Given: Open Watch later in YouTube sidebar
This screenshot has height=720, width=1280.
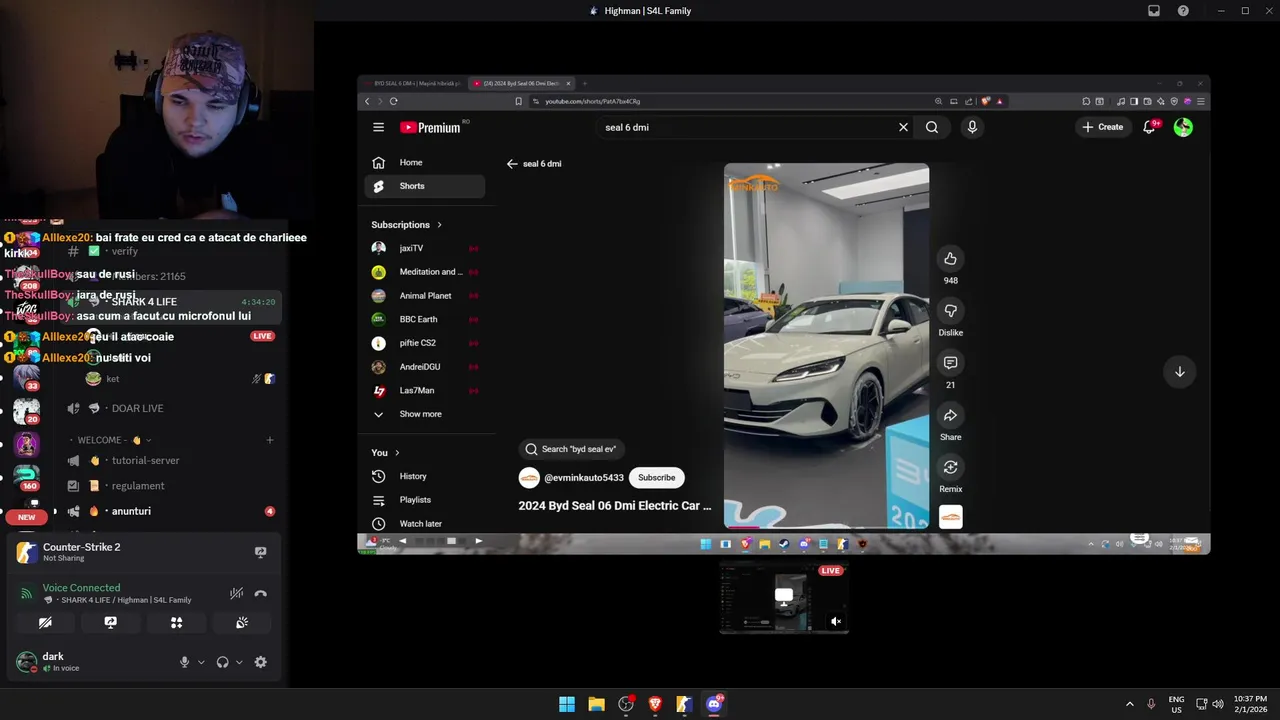Looking at the screenshot, I should 425,524.
